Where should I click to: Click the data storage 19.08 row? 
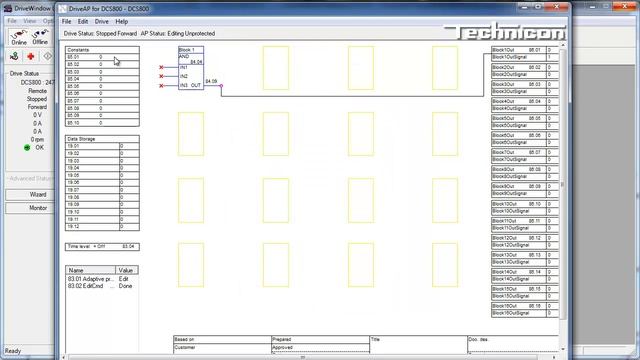102,198
